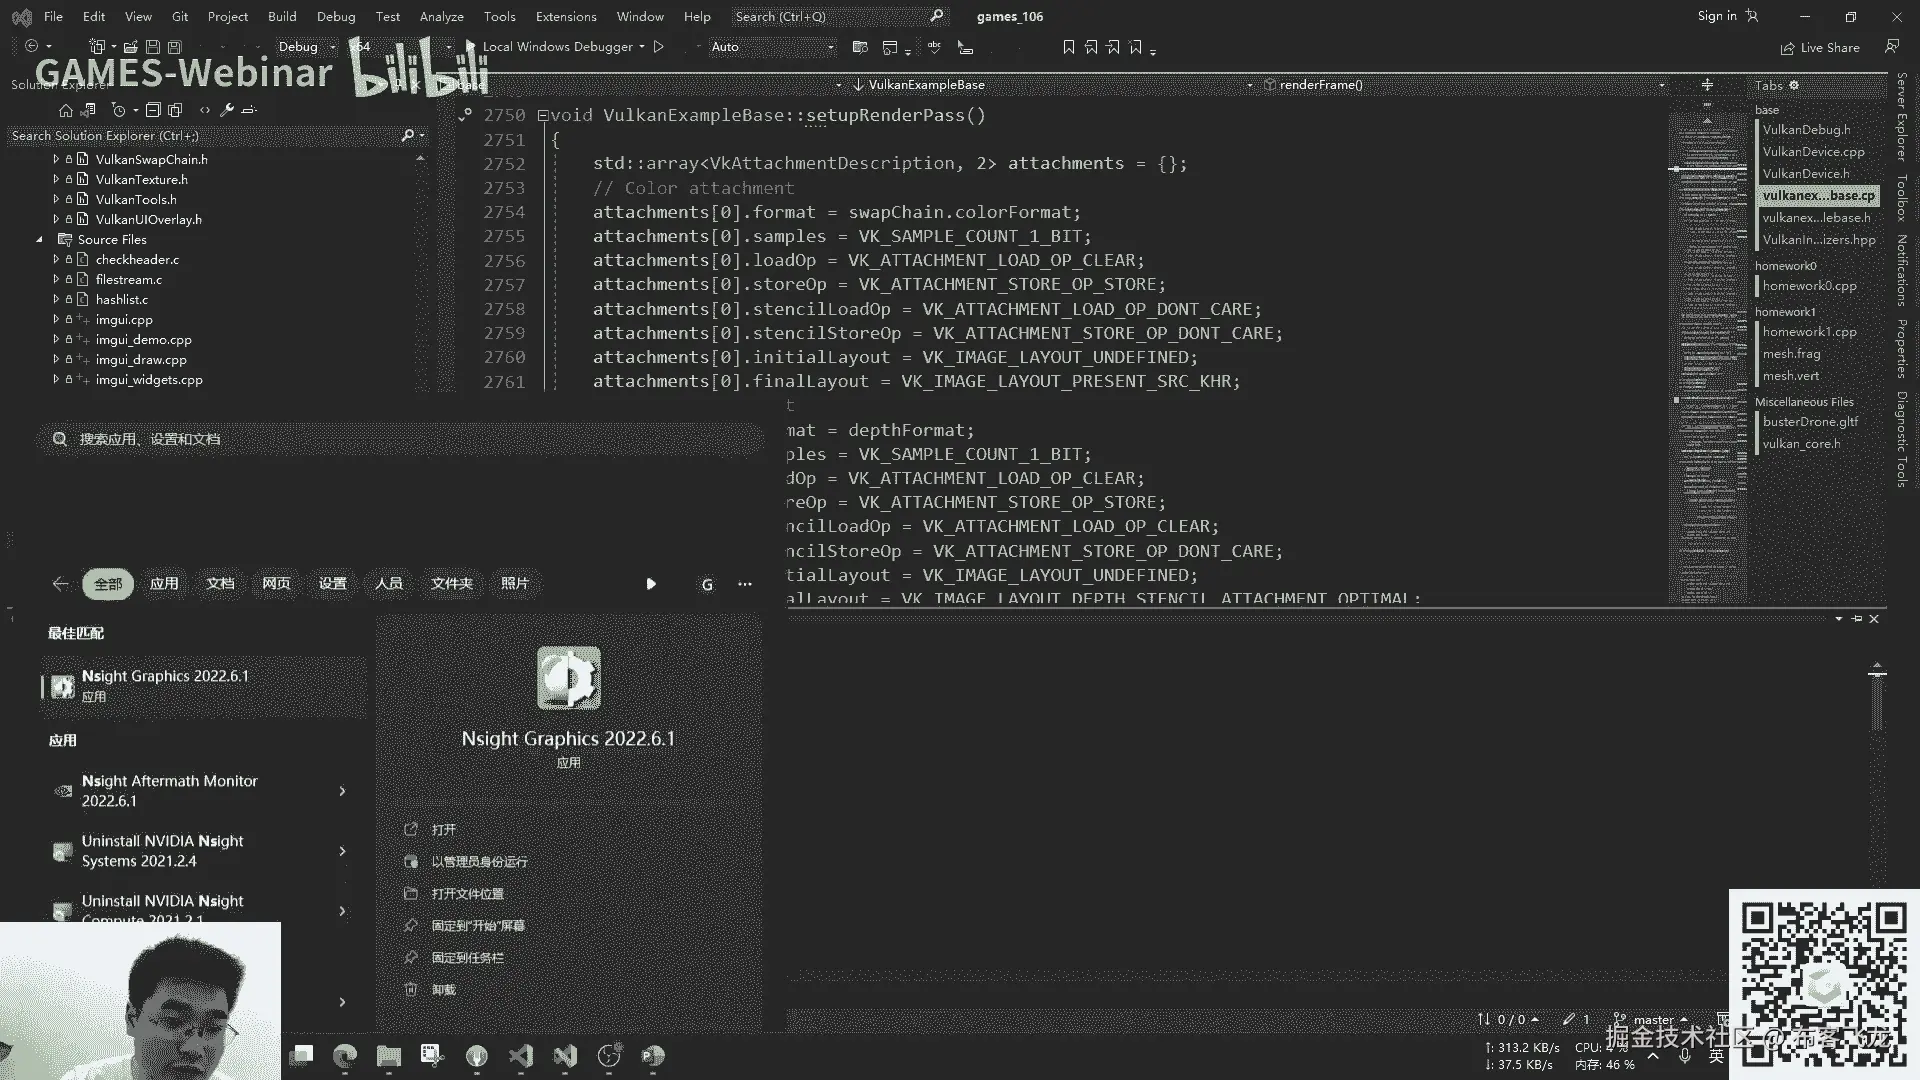Image resolution: width=1920 pixels, height=1080 pixels.
Task: Toggle bookmark icon in the toolbar
Action: click(x=1068, y=47)
